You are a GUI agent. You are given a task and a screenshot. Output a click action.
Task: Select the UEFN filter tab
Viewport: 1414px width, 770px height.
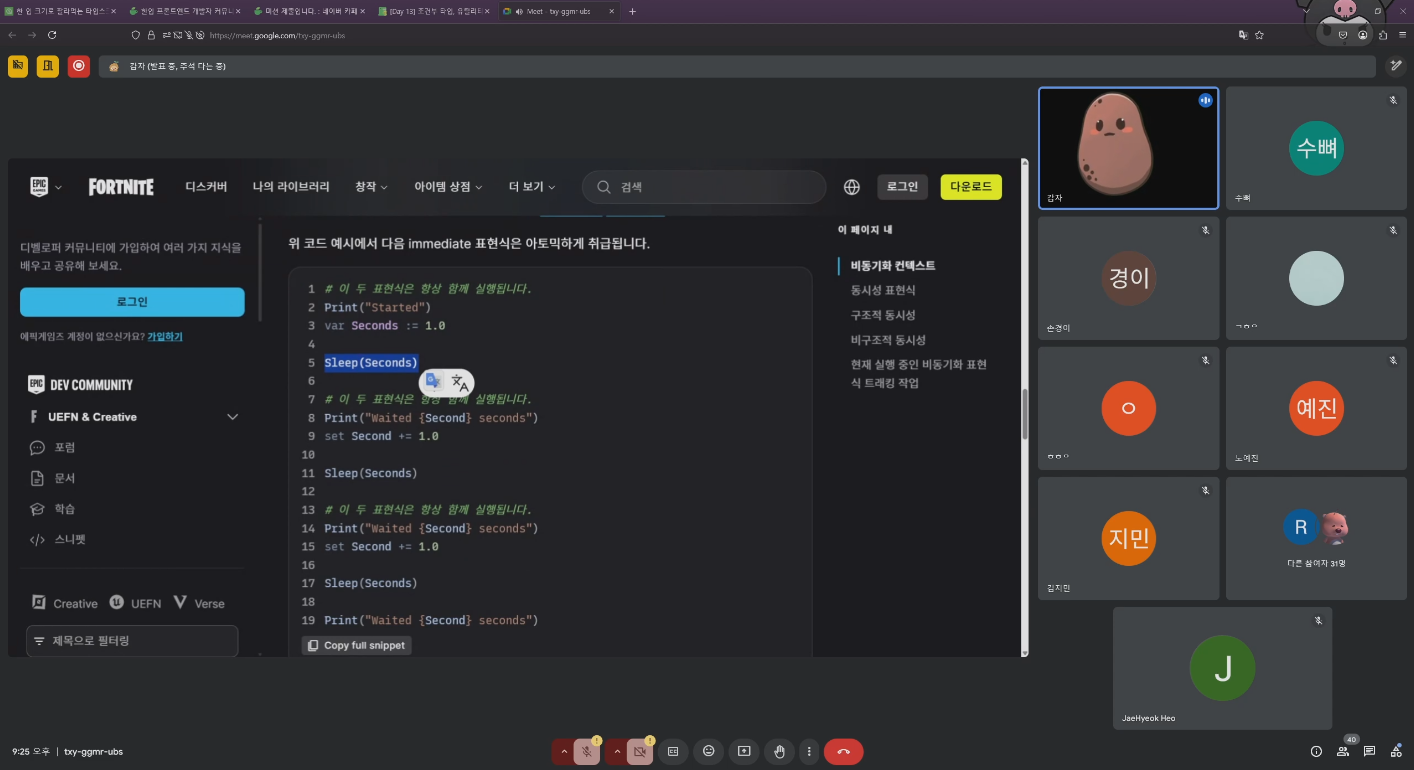point(136,603)
